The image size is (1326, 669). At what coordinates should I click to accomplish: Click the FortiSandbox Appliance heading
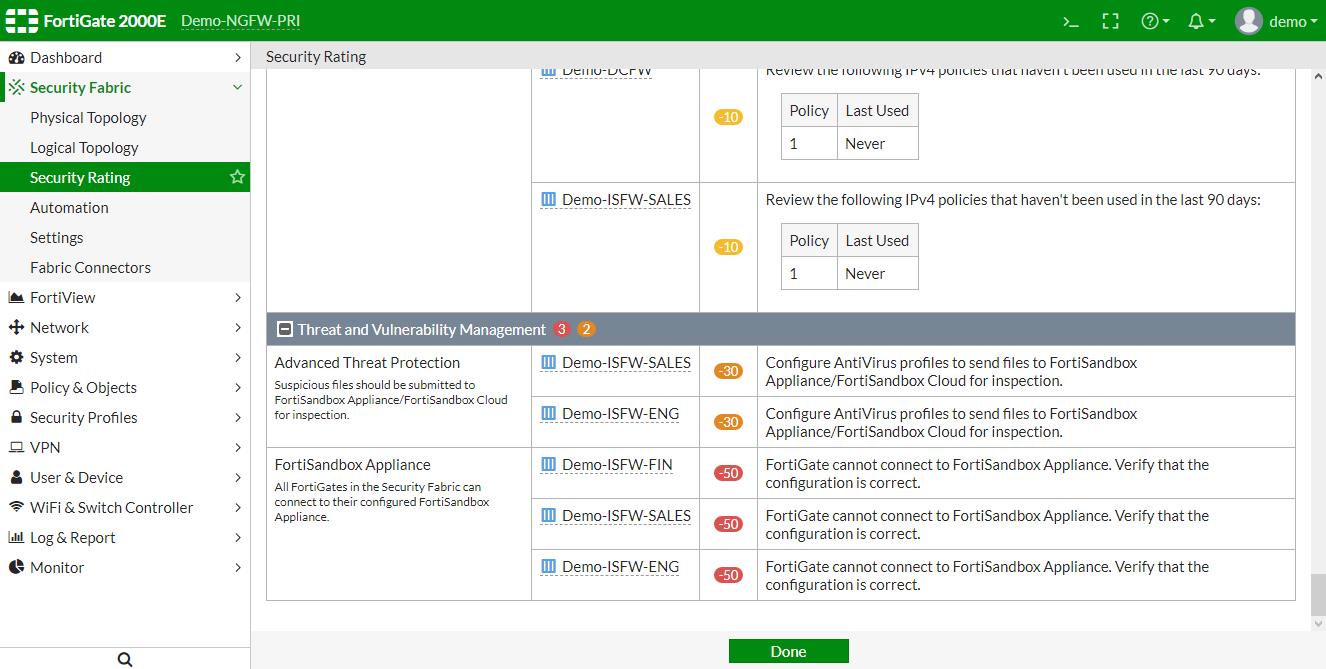pyautogui.click(x=353, y=465)
